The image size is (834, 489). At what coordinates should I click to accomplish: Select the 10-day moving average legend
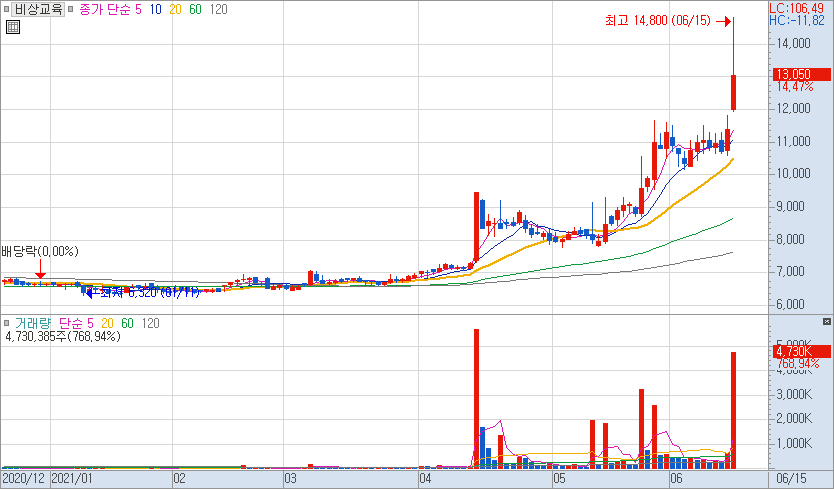click(x=155, y=10)
